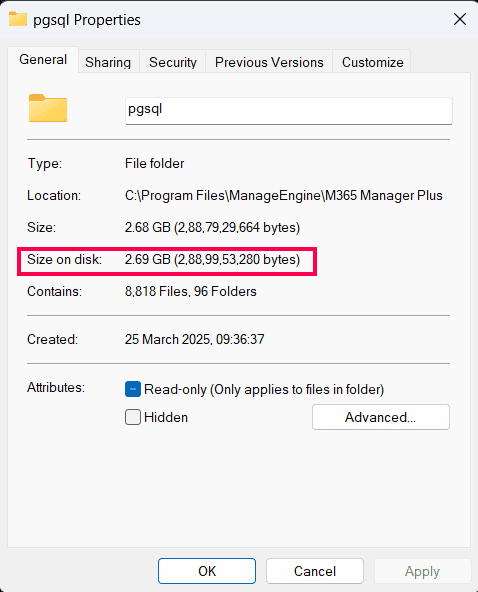Viewport: 478px width, 592px height.
Task: Select the General tab
Action: [43, 60]
